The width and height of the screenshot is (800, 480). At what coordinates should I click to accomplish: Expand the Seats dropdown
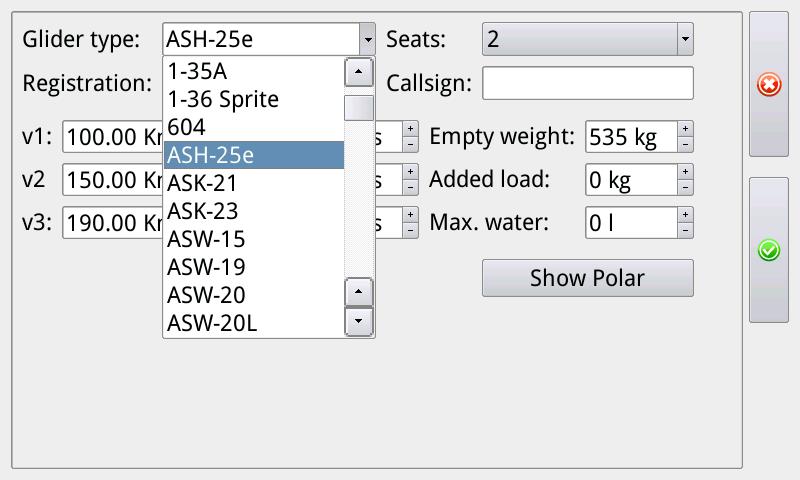(x=684, y=40)
